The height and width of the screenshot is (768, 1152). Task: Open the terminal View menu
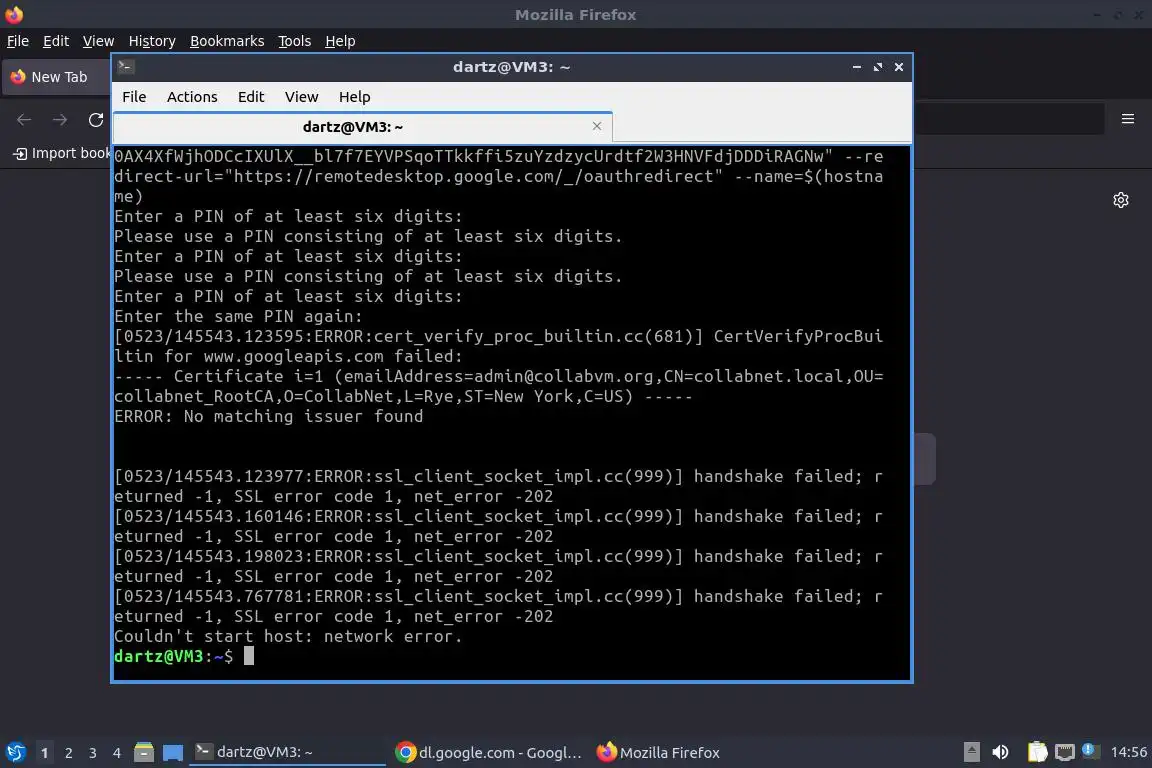[301, 97]
